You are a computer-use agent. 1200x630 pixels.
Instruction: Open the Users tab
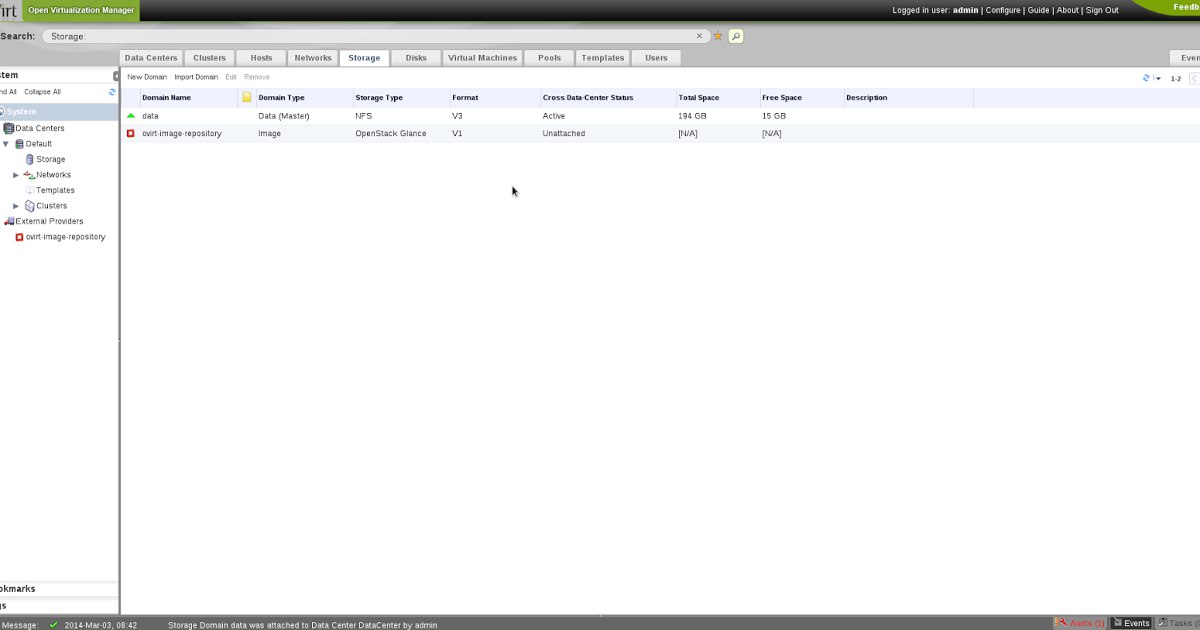(656, 58)
